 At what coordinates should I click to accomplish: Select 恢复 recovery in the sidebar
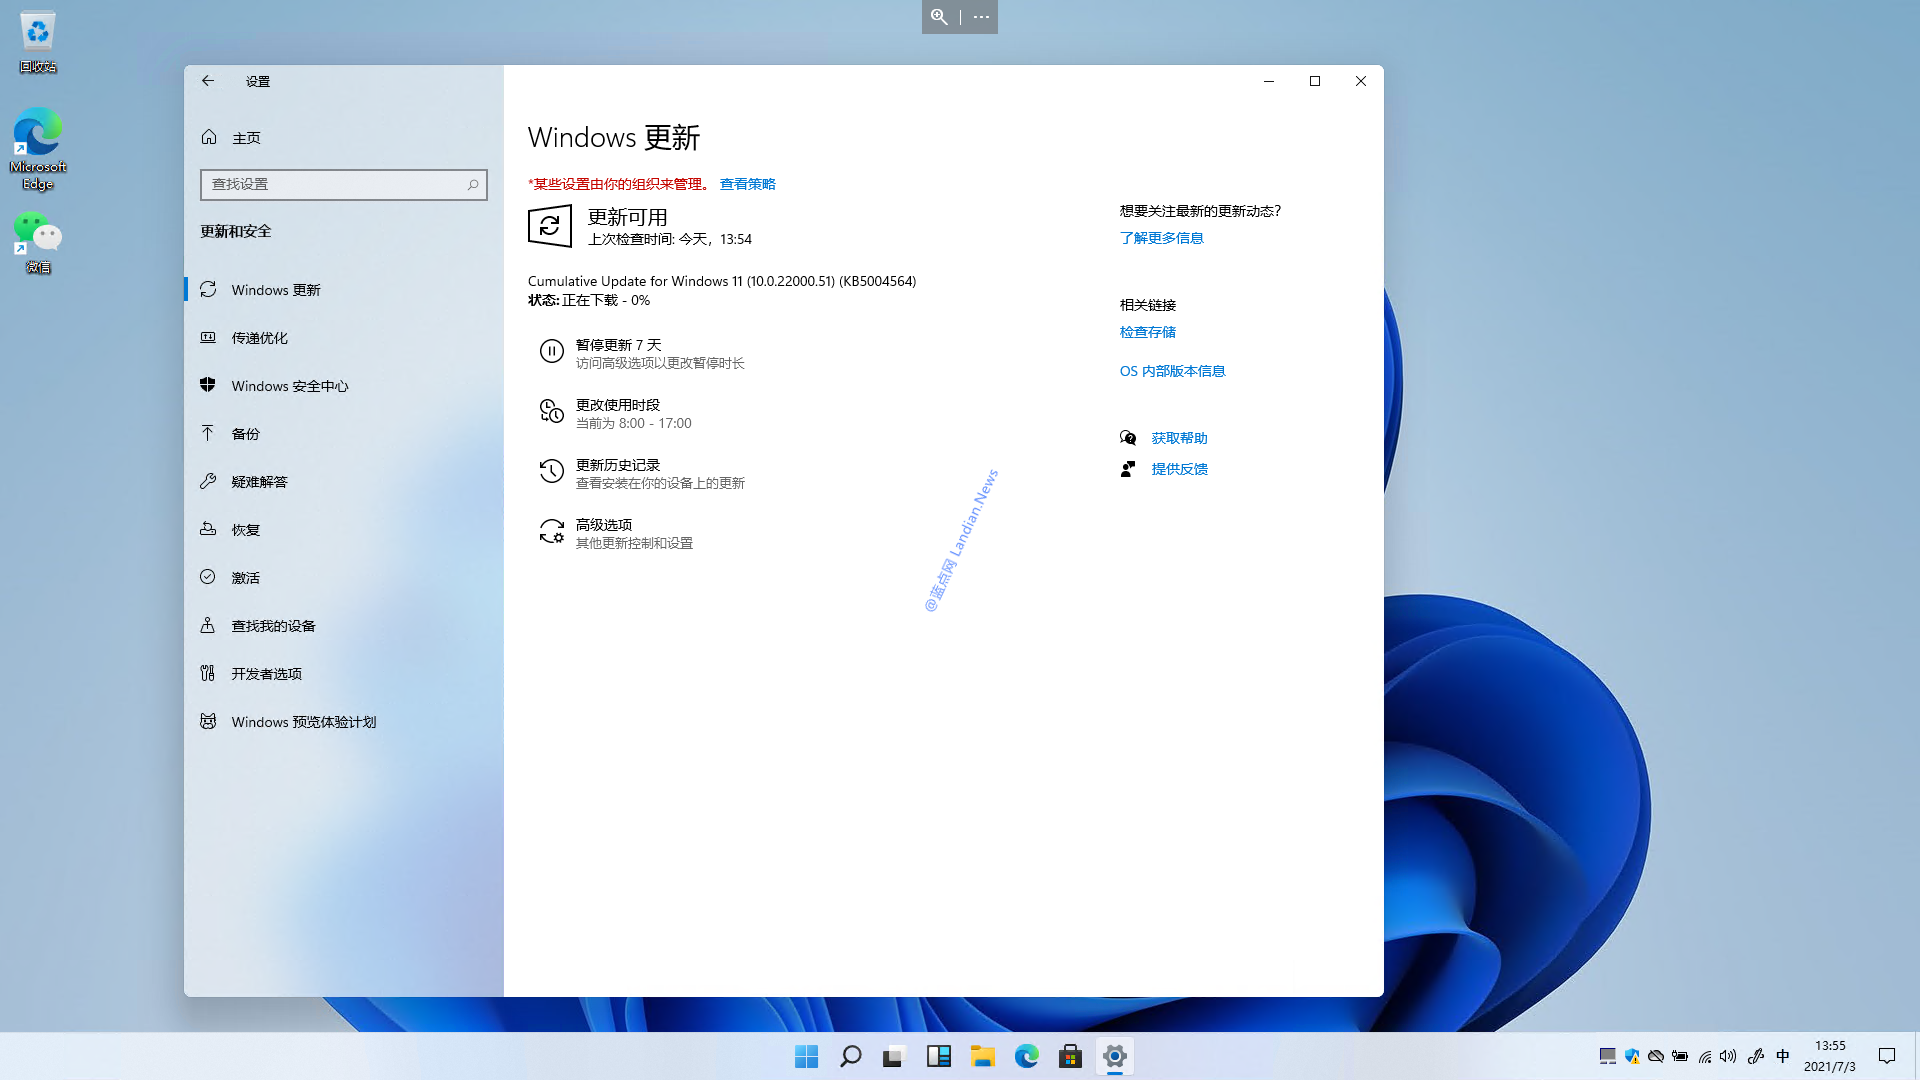coord(344,530)
